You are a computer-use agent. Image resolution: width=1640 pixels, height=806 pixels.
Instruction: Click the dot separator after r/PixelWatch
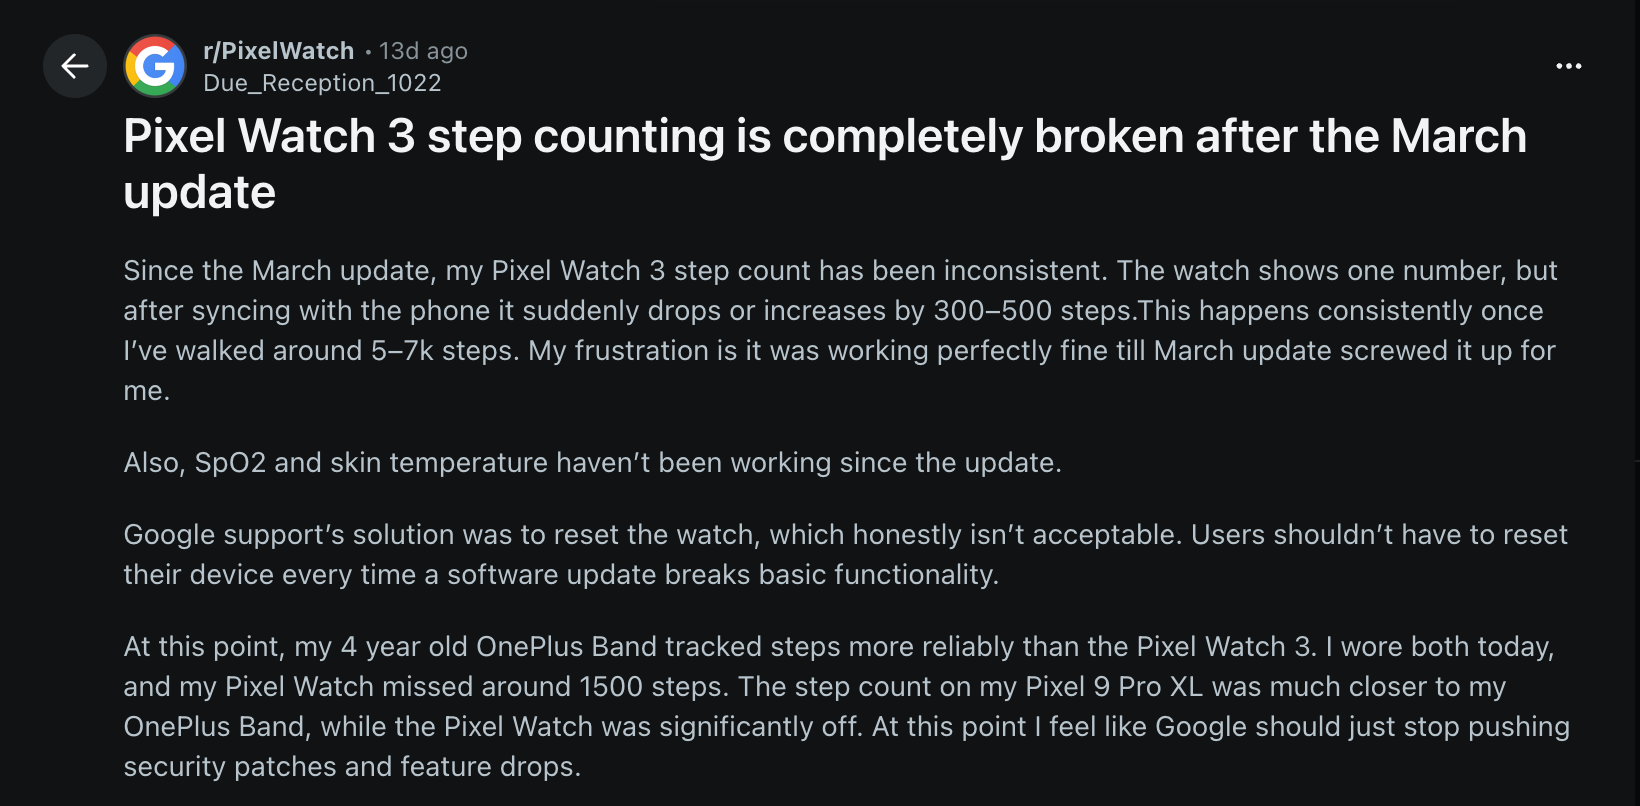[x=366, y=50]
